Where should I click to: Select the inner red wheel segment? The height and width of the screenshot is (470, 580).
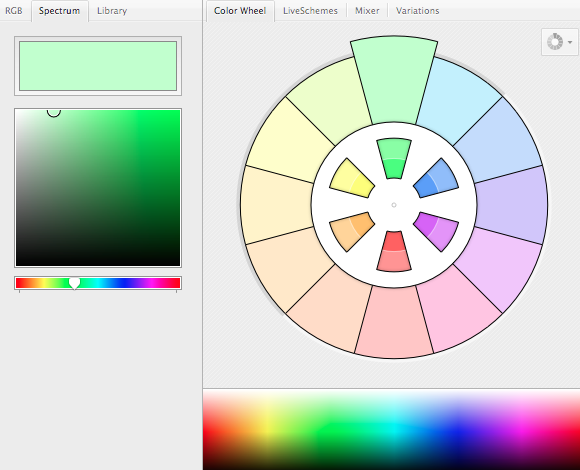(394, 251)
